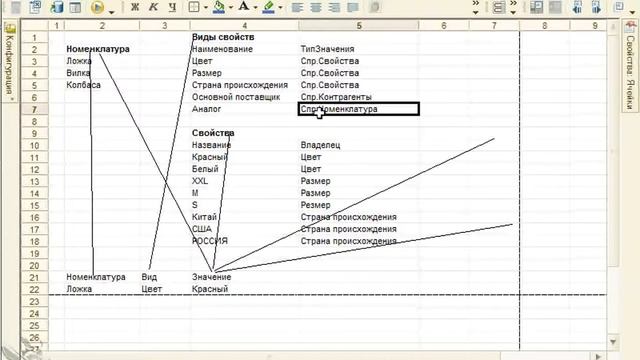
Task: Click the vertical scrollbar down arrow
Action: coord(613,342)
